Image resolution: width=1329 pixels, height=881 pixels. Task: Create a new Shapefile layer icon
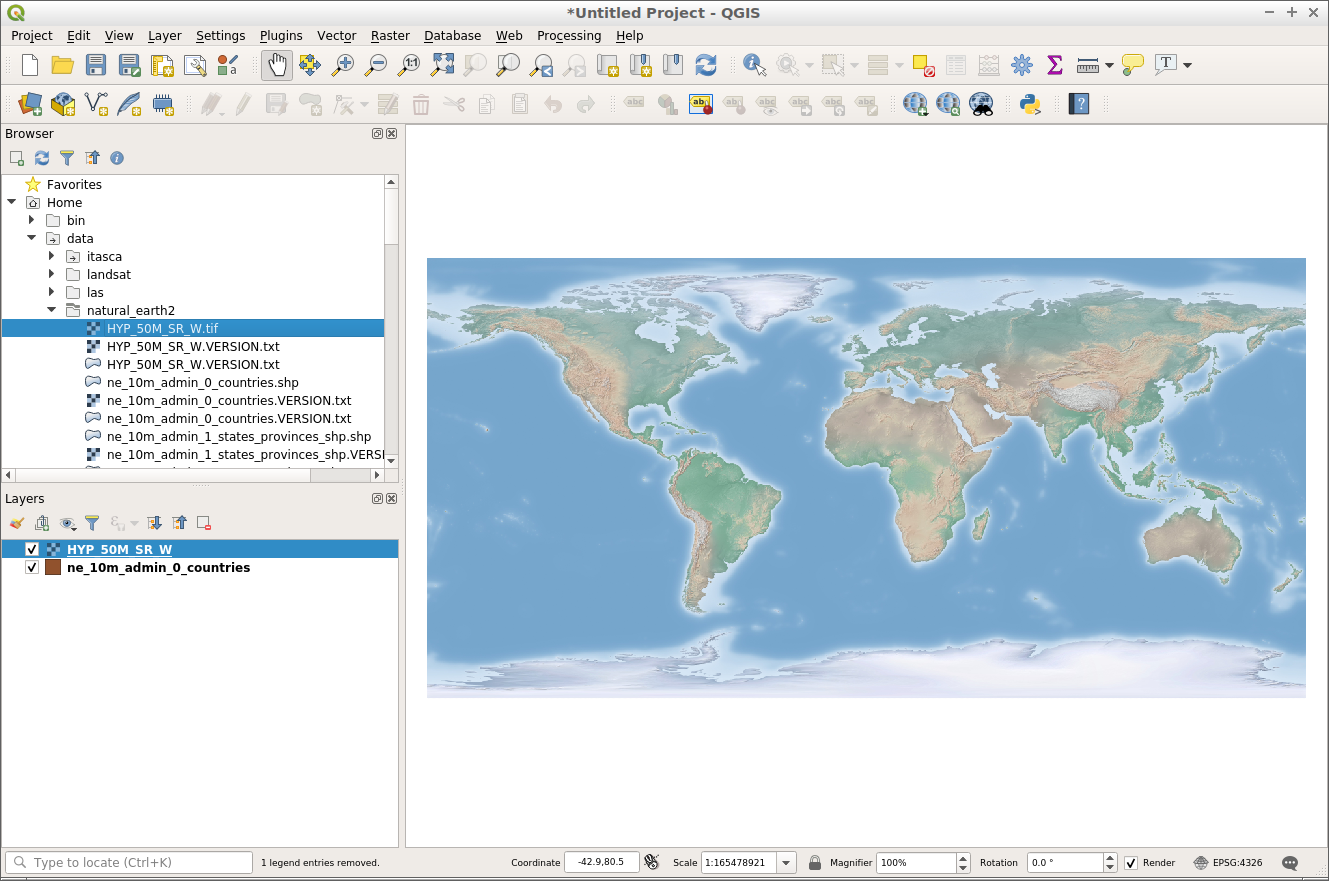(x=96, y=104)
